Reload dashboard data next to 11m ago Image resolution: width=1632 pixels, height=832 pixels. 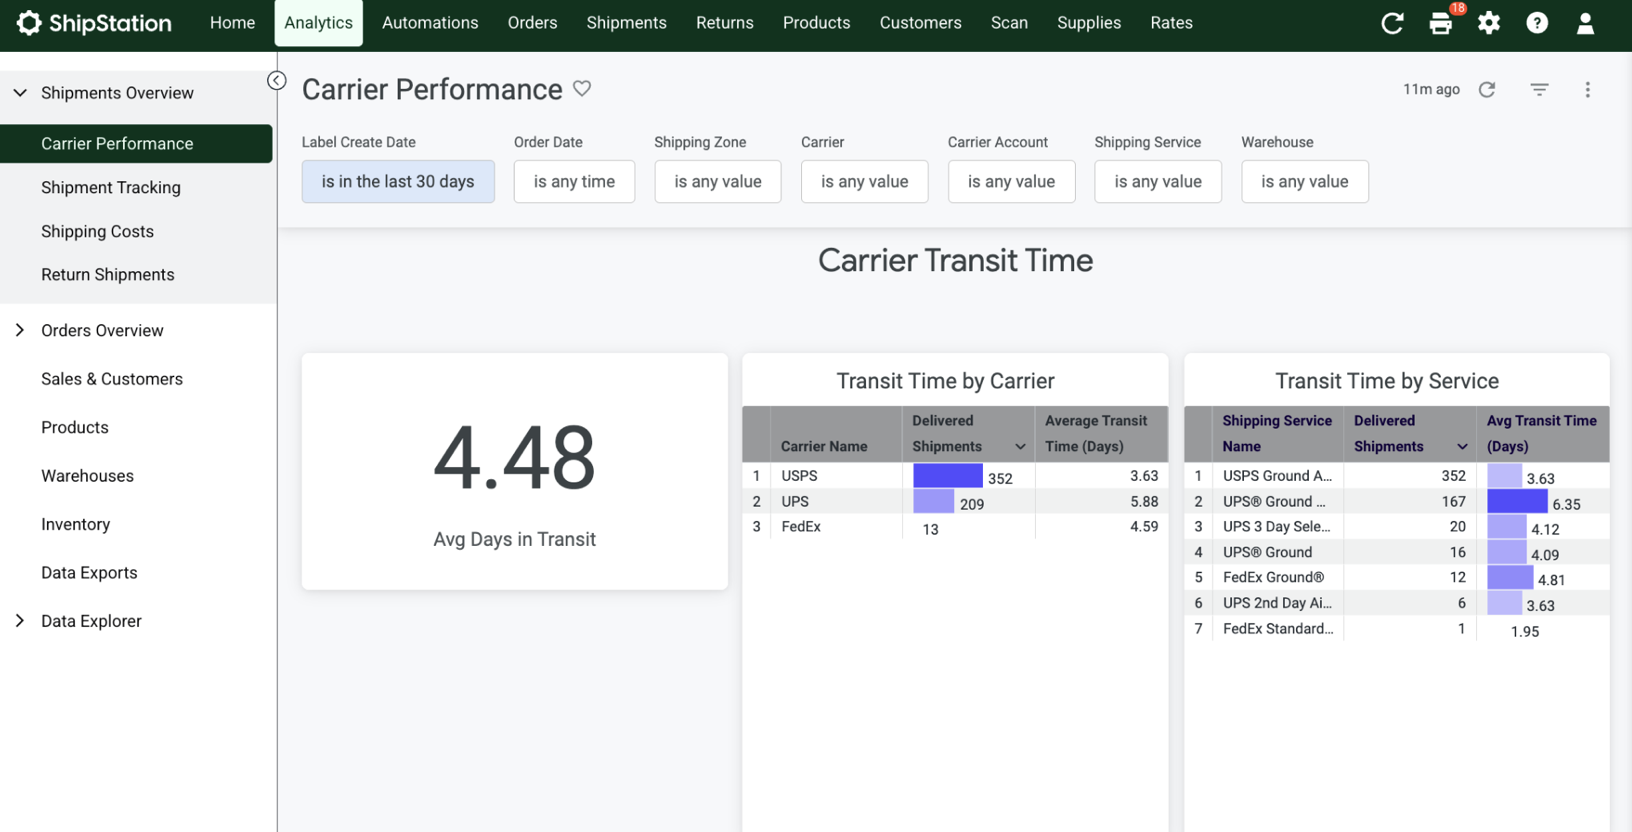1487,89
